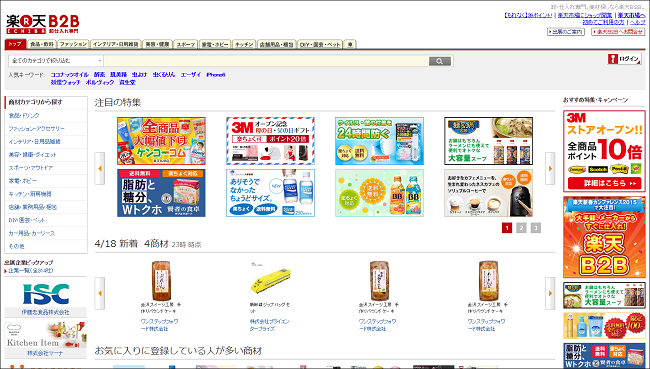Open the 企業一覧 link
650x369 pixels.
click(31, 271)
